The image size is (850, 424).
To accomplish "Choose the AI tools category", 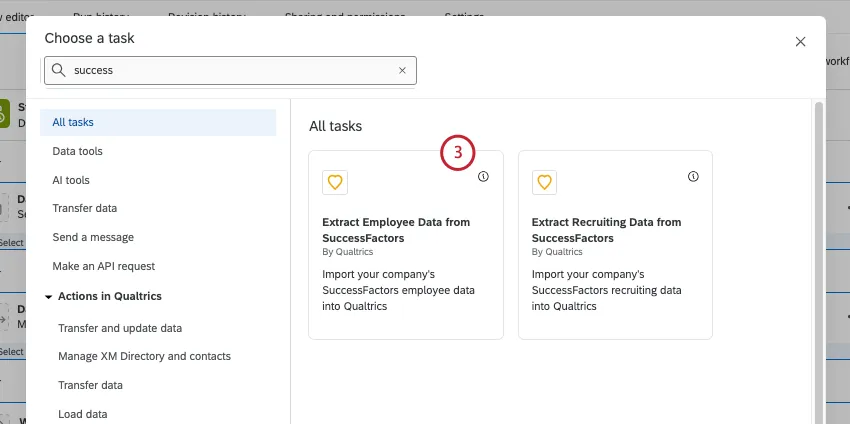I will pos(71,180).
